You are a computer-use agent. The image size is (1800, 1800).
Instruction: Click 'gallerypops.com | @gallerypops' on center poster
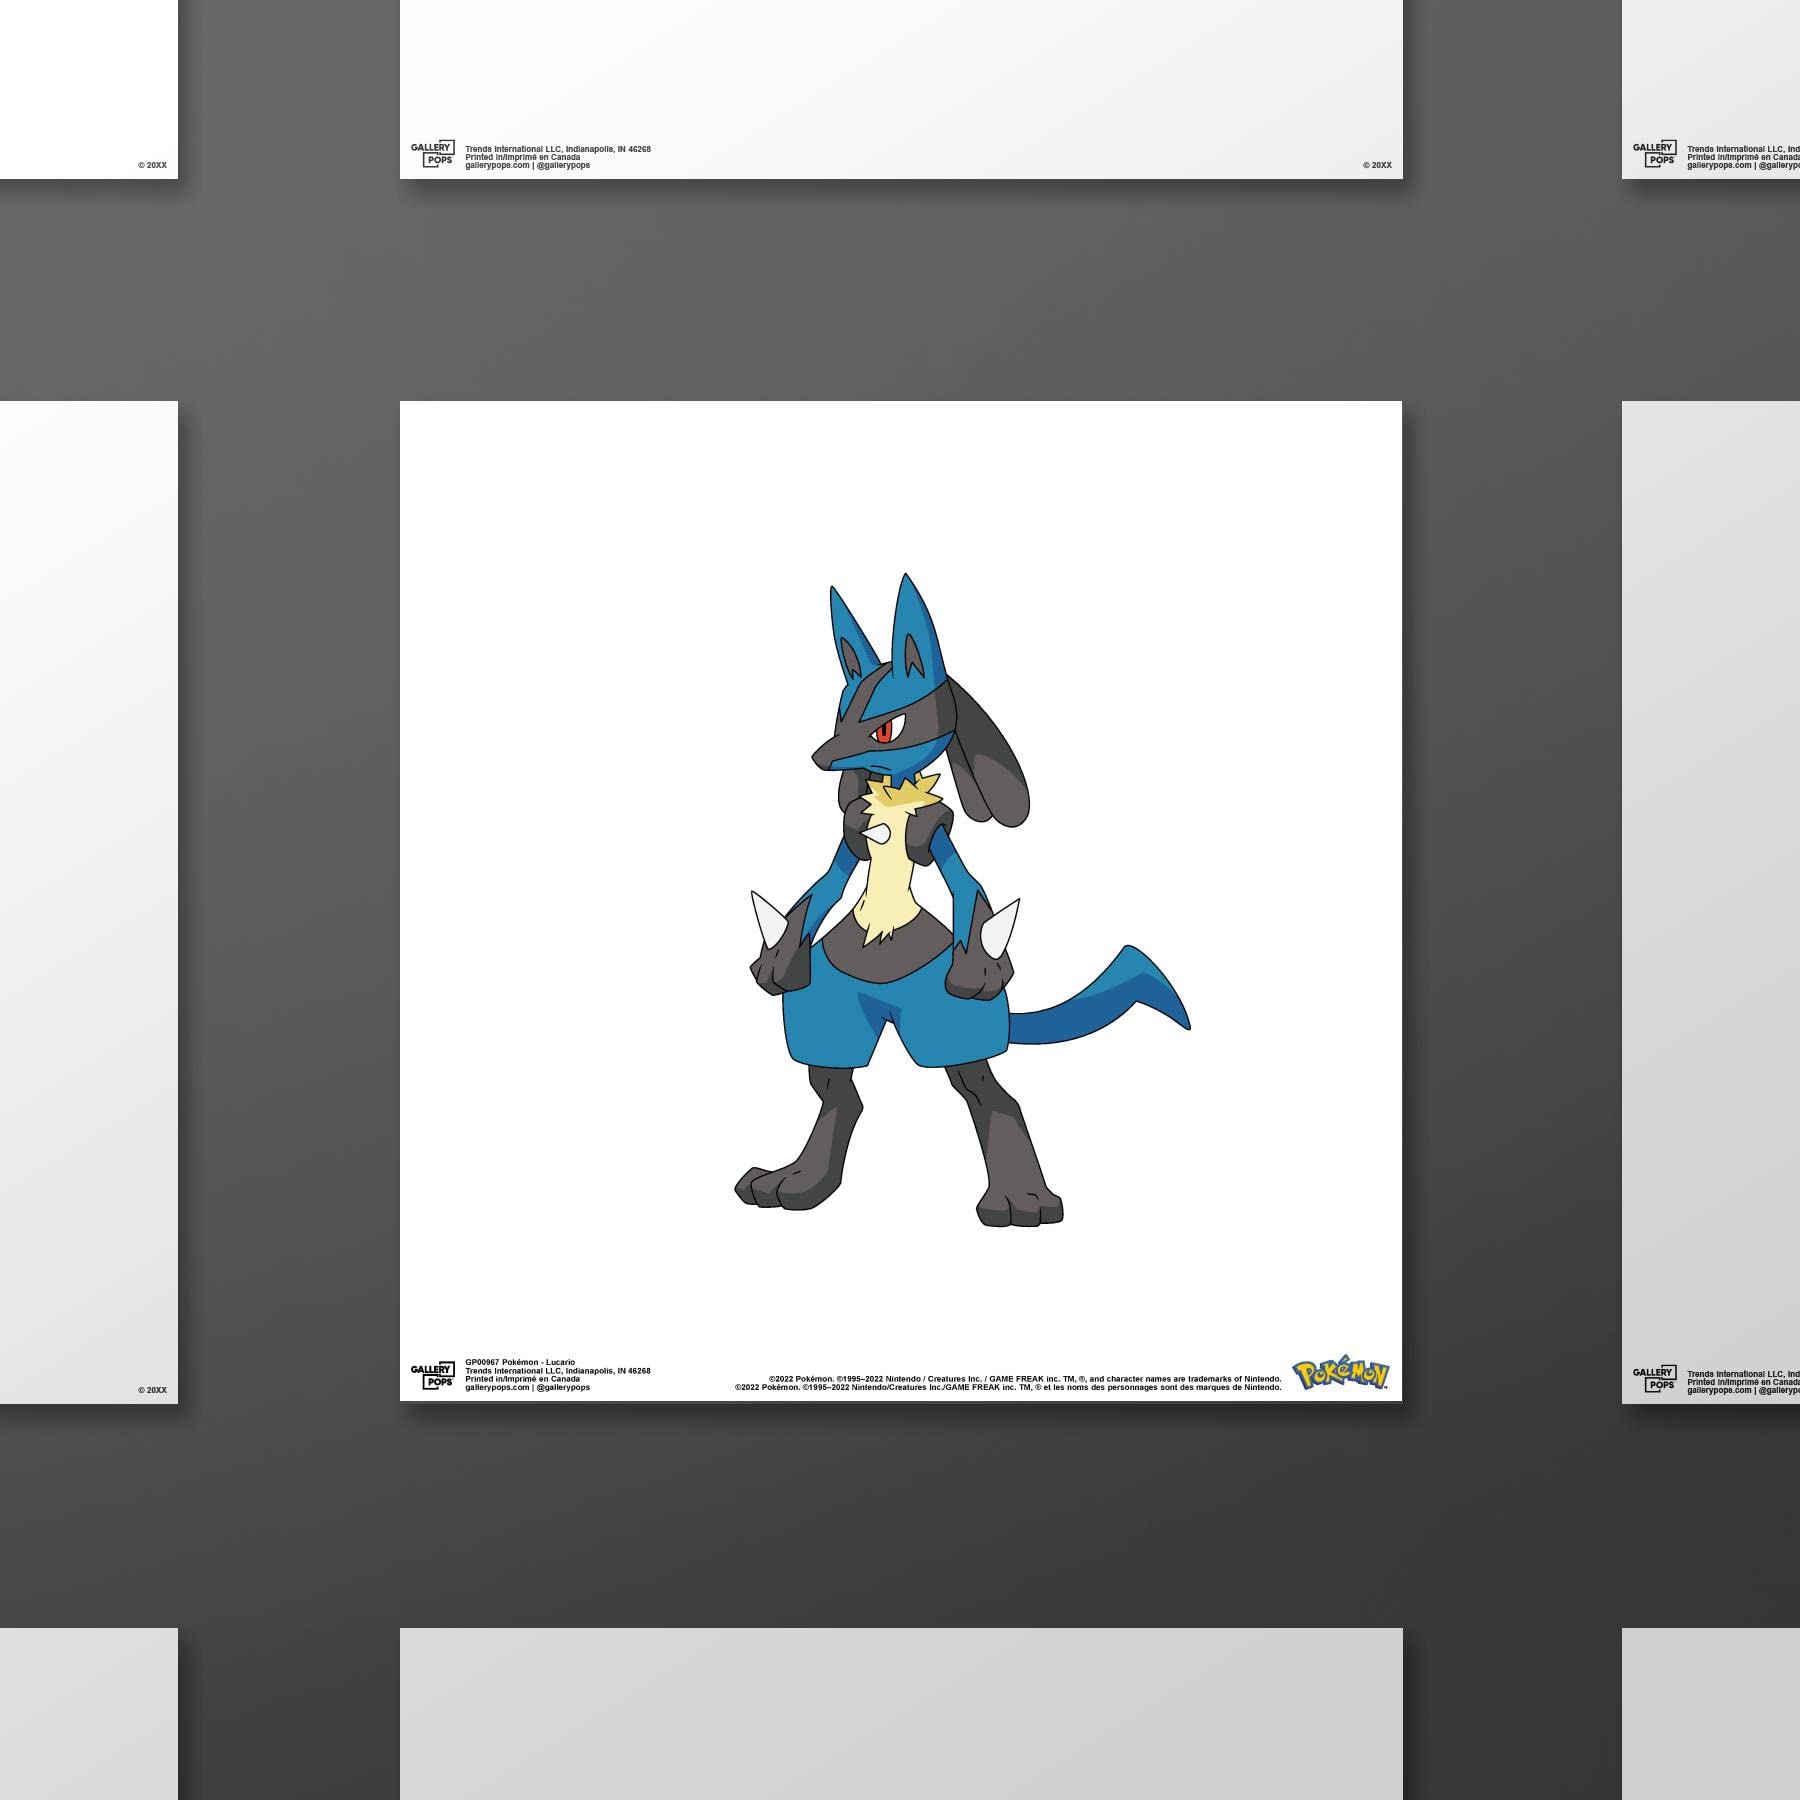527,1388
